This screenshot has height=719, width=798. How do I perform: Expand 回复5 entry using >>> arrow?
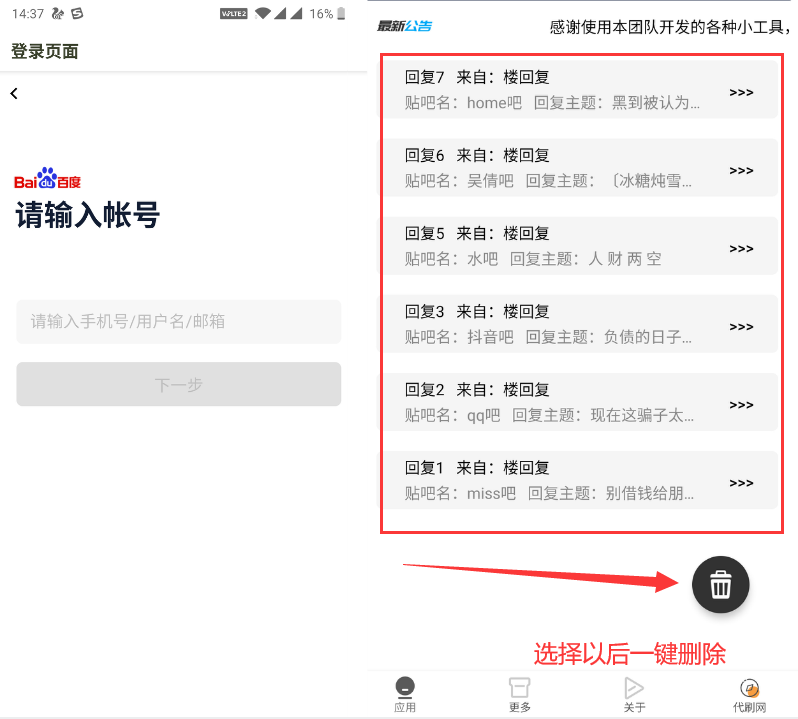click(741, 249)
